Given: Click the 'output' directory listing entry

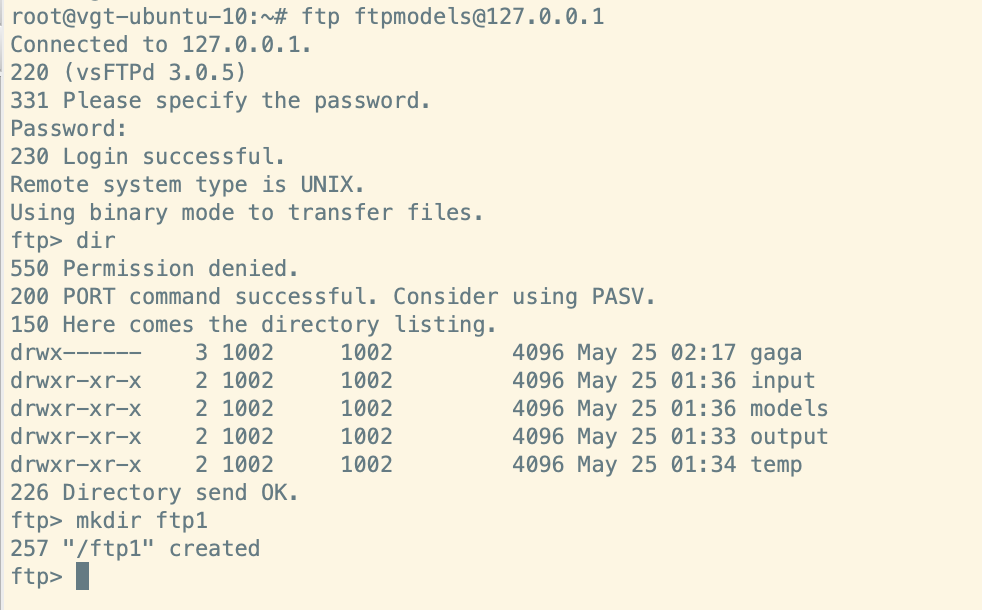Looking at the screenshot, I should 789,437.
